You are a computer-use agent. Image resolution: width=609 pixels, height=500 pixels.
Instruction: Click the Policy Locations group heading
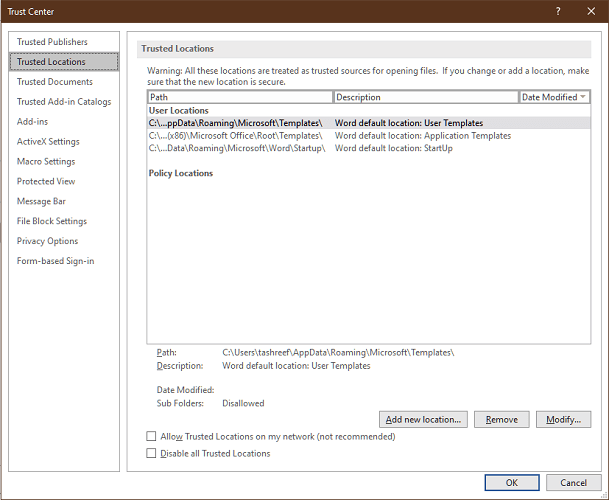[x=181, y=173]
